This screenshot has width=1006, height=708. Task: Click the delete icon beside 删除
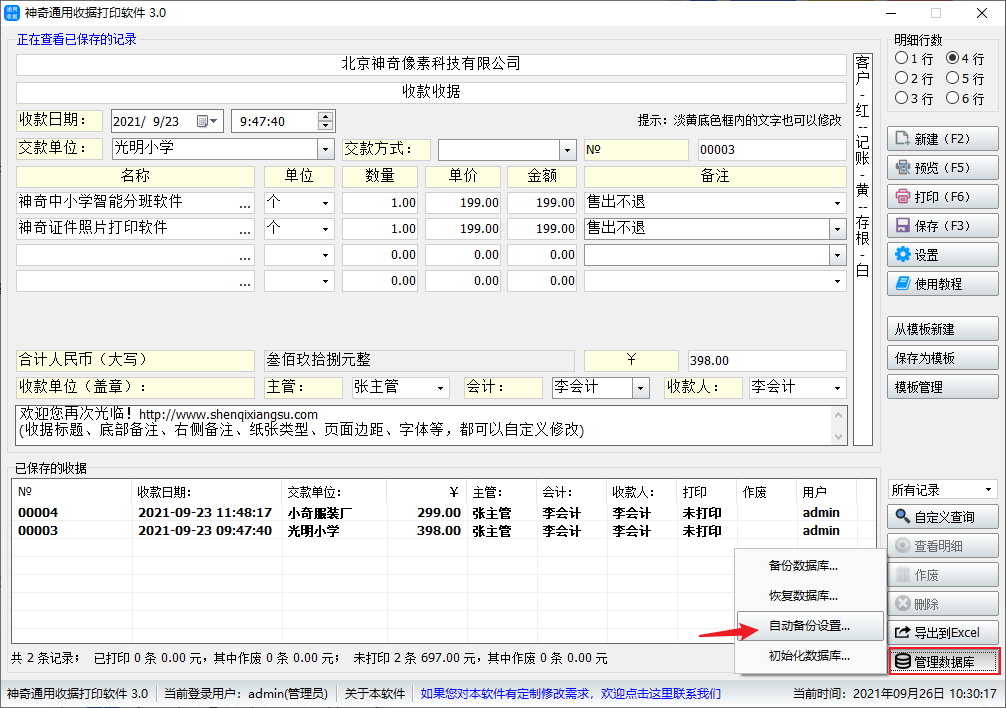coord(903,603)
